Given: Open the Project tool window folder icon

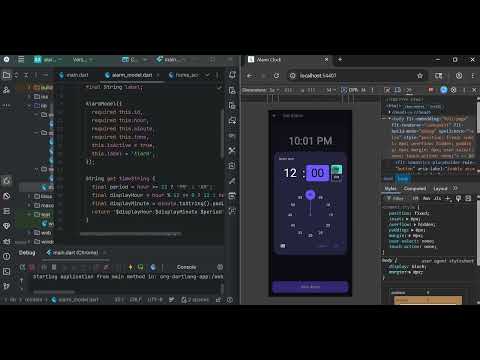Looking at the screenshot, I should pos(6,75).
